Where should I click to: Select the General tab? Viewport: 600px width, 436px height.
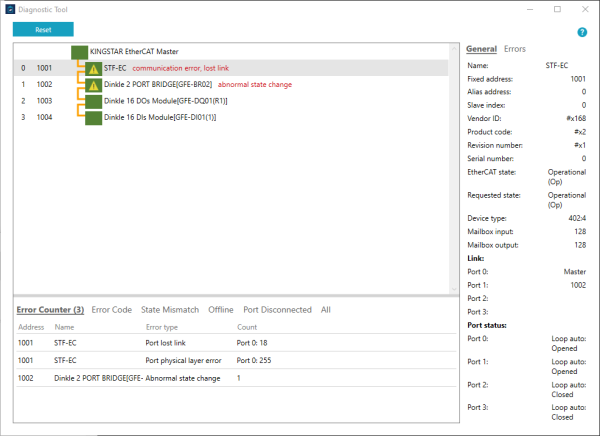[481, 48]
